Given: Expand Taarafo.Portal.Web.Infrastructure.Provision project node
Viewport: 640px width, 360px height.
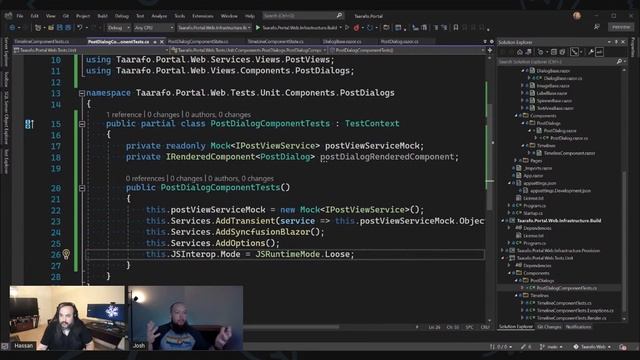Looking at the screenshot, I should (502, 251).
